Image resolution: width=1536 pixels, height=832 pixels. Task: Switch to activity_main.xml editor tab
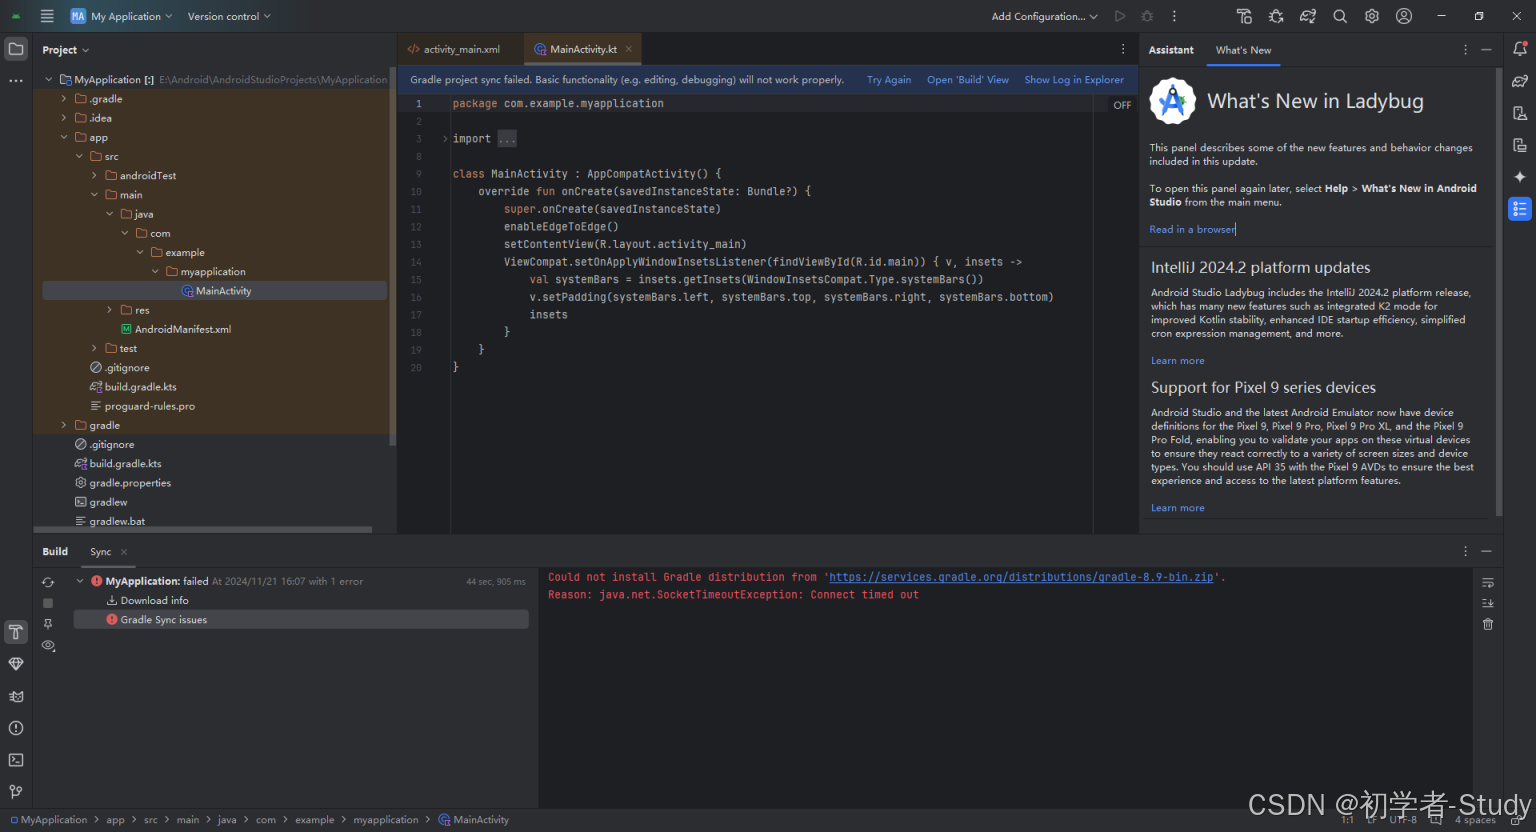coord(453,49)
